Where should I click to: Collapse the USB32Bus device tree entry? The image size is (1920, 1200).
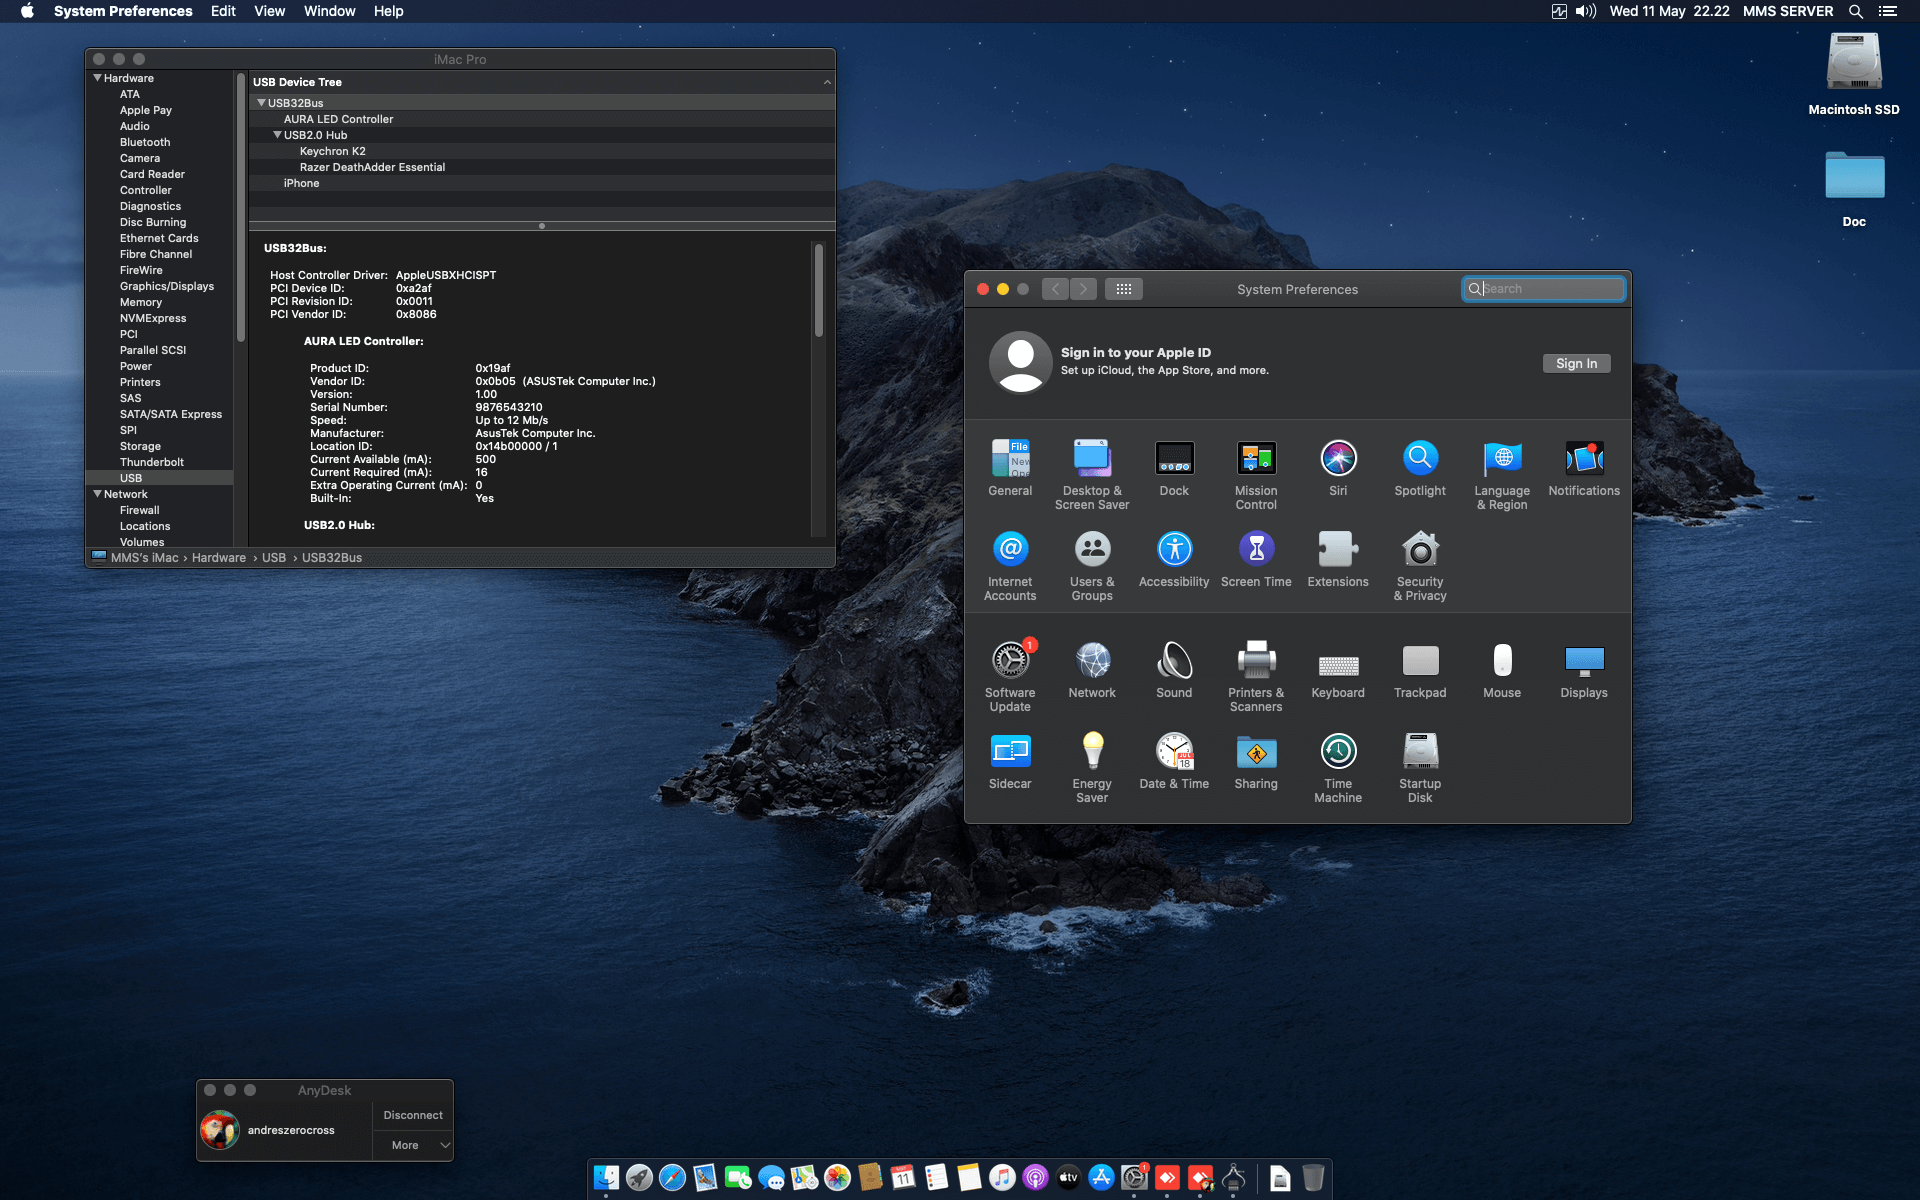tap(261, 102)
